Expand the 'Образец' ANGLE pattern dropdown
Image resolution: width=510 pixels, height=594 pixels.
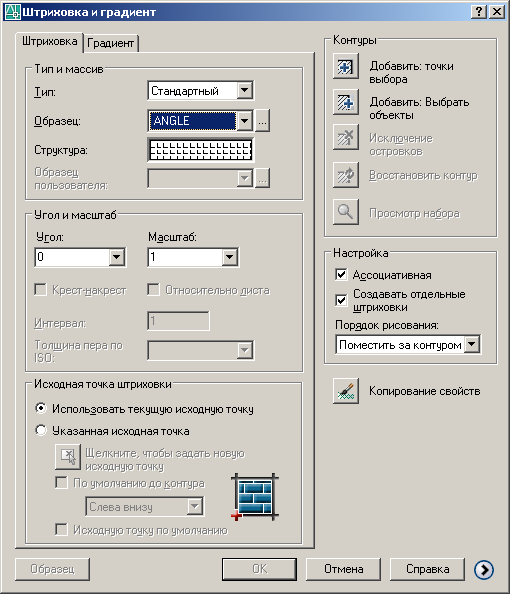(x=245, y=121)
